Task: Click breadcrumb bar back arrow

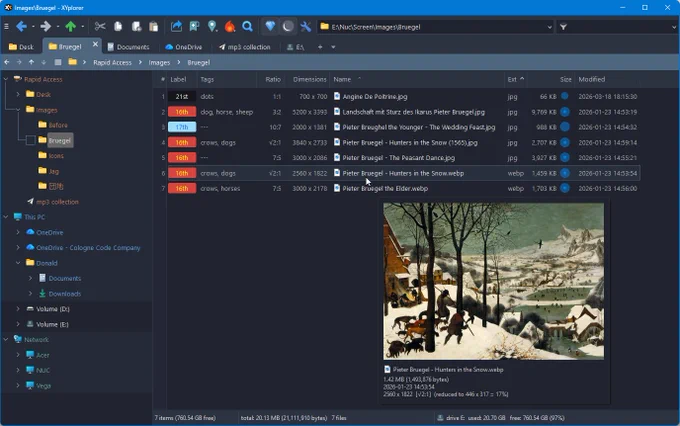Action: 7,62
